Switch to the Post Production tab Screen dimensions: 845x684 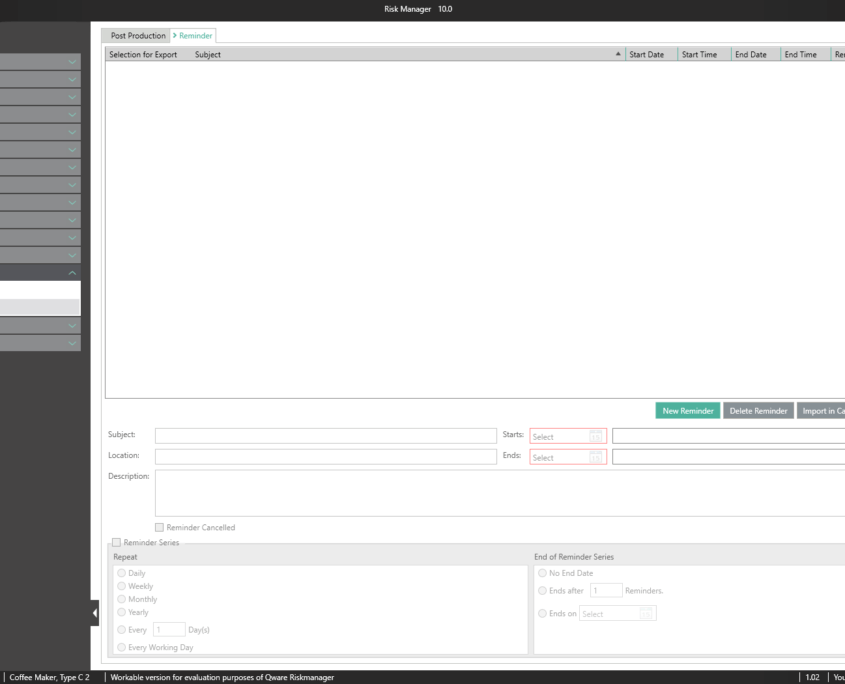tap(138, 36)
